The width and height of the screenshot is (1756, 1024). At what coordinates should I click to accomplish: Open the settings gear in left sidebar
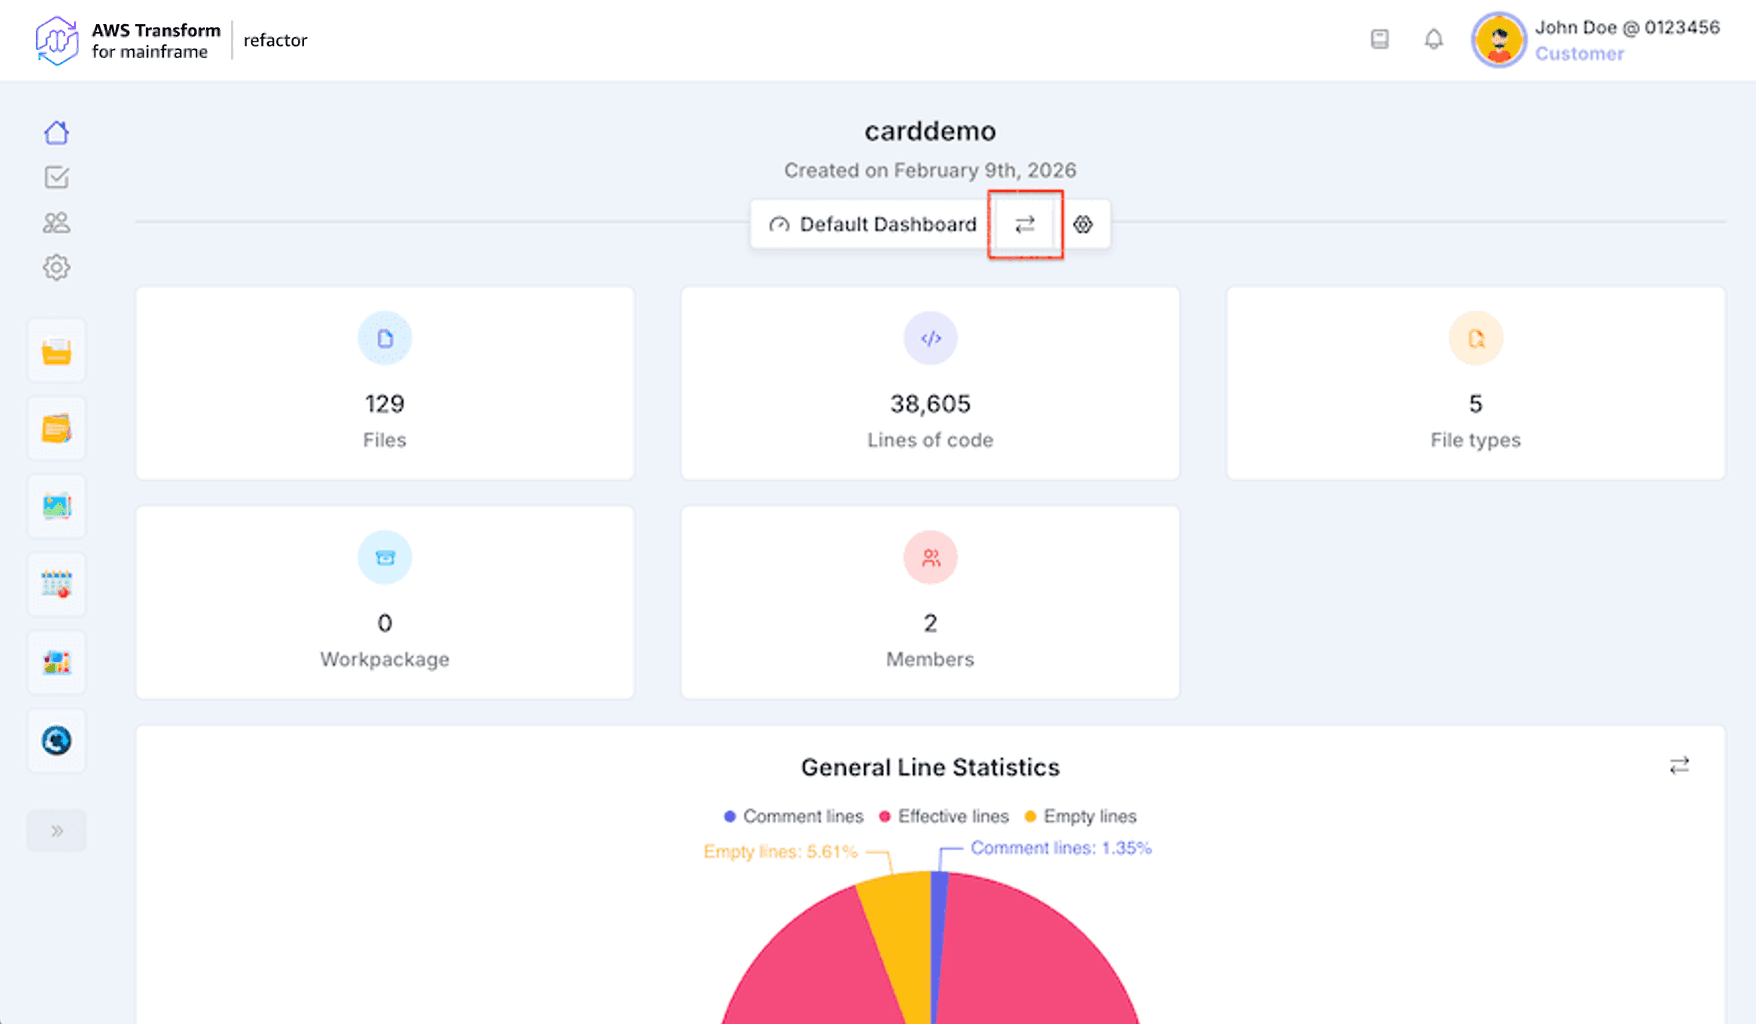pyautogui.click(x=57, y=268)
